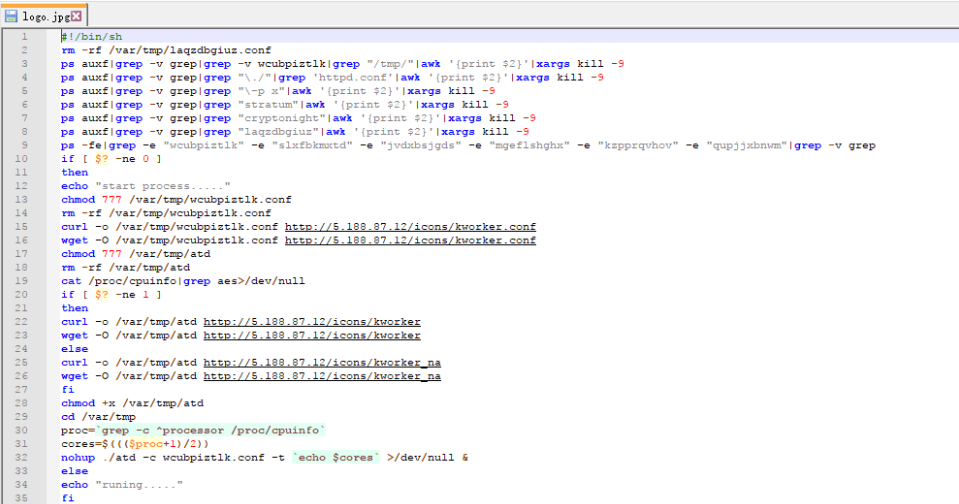Screen dimensions: 959x504
Task: Click line number 9 in the margin
Action: [x=24, y=146]
